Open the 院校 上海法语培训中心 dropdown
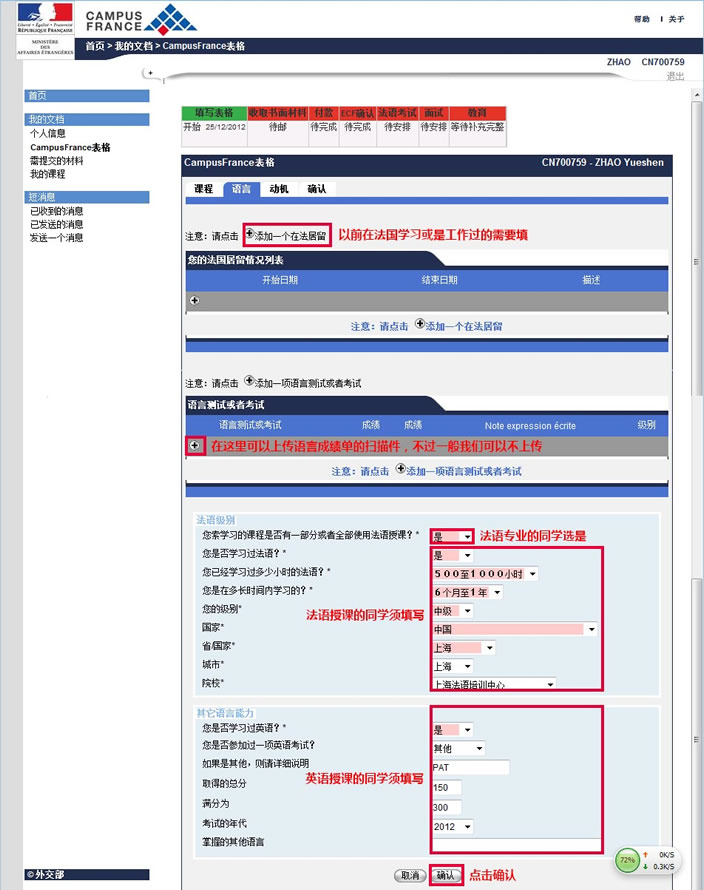Viewport: 704px width, 890px height. coord(494,684)
